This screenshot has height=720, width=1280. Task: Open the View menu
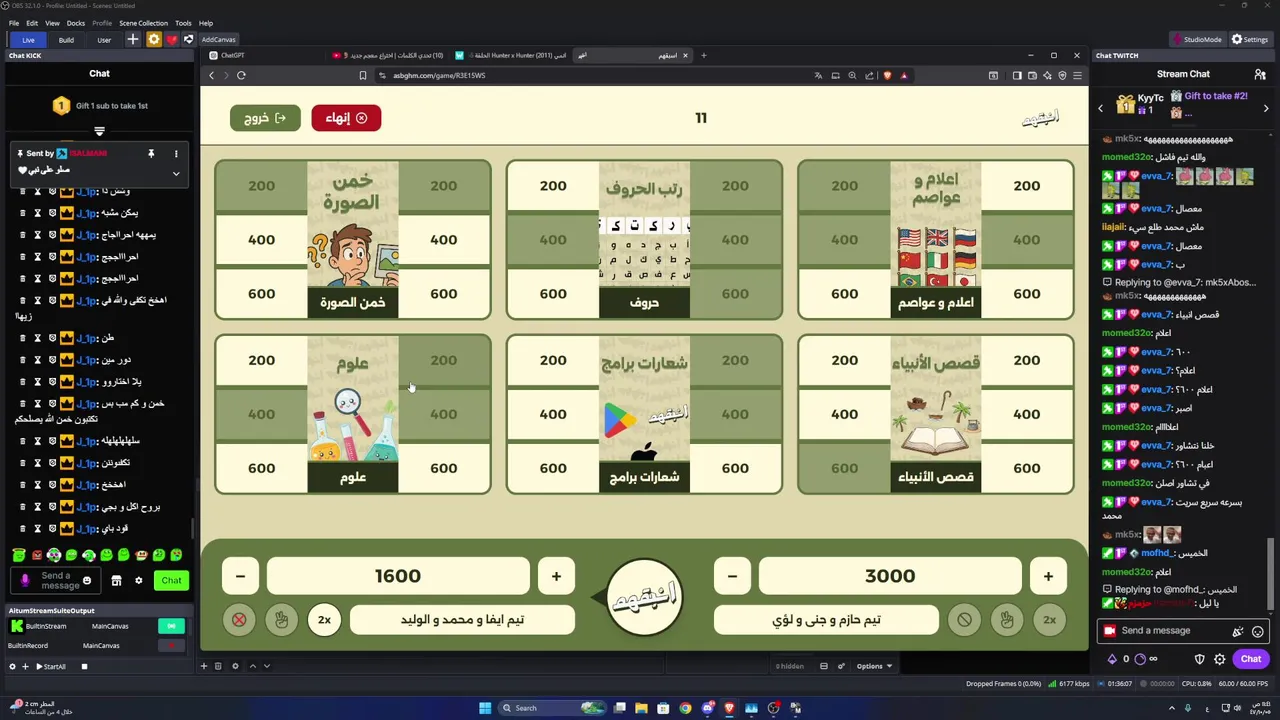coord(52,23)
